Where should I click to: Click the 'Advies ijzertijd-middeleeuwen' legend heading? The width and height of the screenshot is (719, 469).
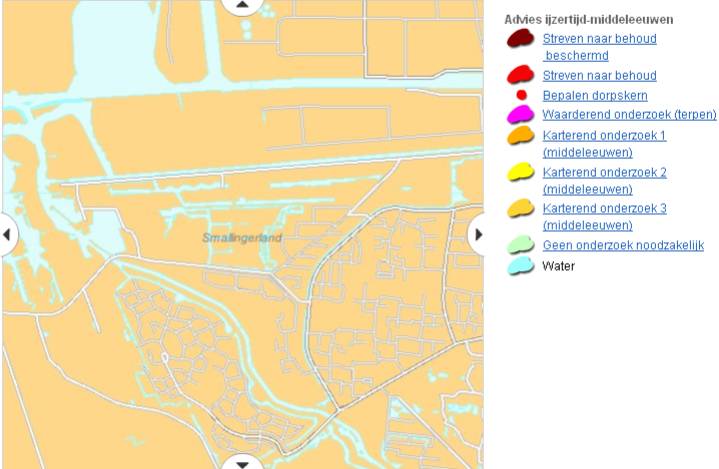point(589,20)
